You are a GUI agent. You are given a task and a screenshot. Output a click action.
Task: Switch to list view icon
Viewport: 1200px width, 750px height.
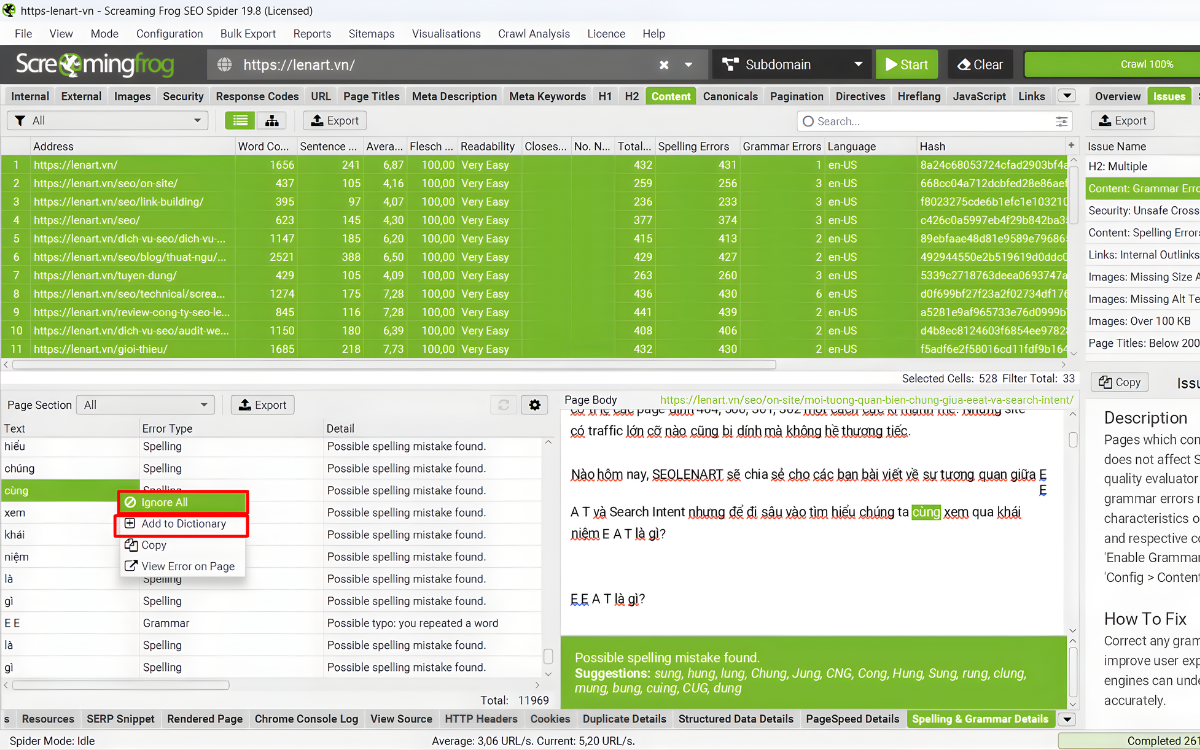[239, 121]
